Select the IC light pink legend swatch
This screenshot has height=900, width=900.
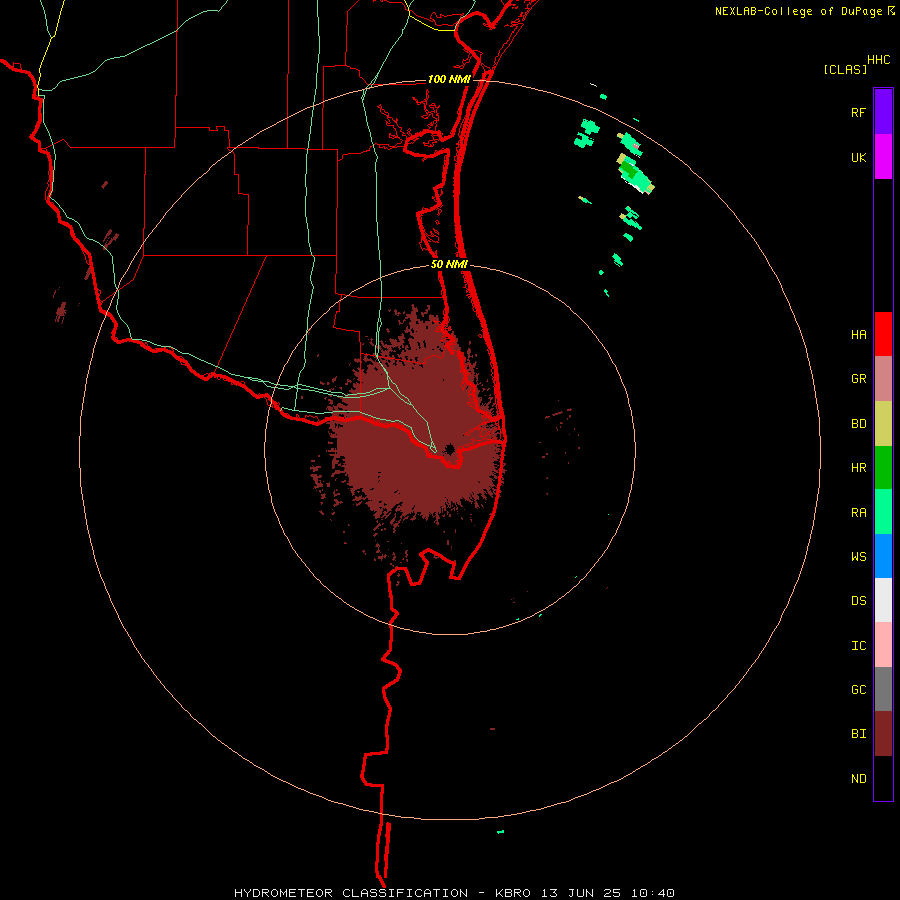pyautogui.click(x=883, y=645)
